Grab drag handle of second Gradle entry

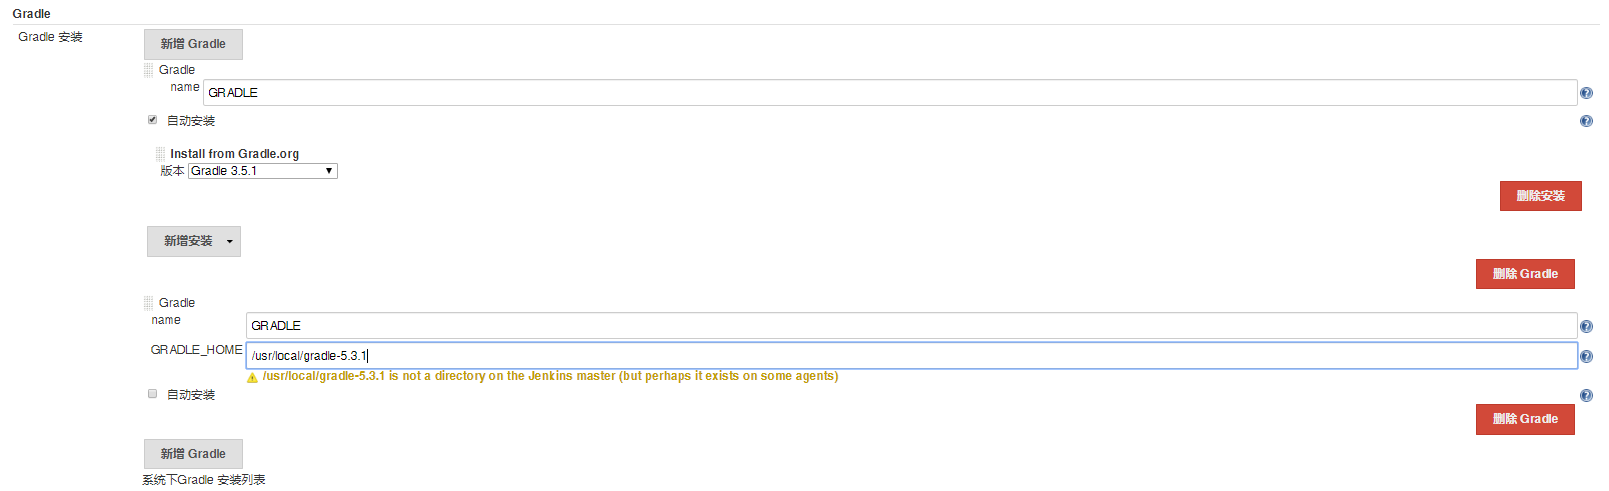coord(149,303)
